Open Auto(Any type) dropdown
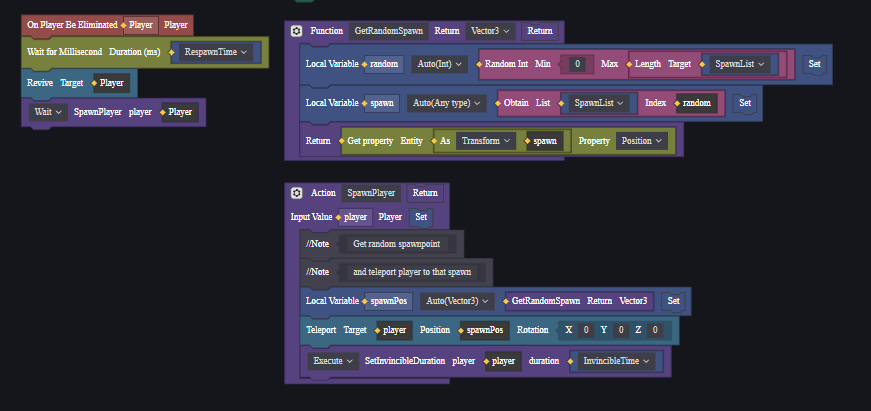This screenshot has height=411, width=871. click(x=447, y=103)
